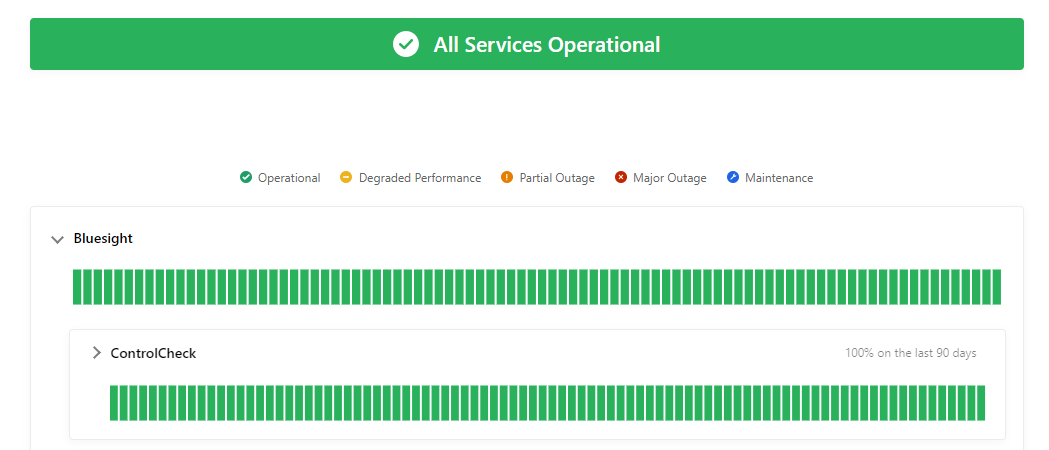Viewport: 1049px width, 450px height.
Task: Click the Partial Outage legend label
Action: 557,178
